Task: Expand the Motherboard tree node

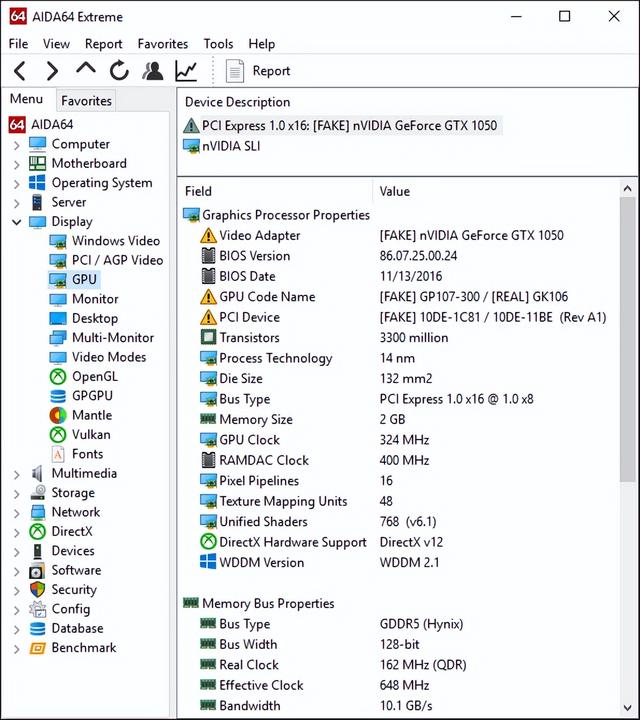Action: click(17, 164)
